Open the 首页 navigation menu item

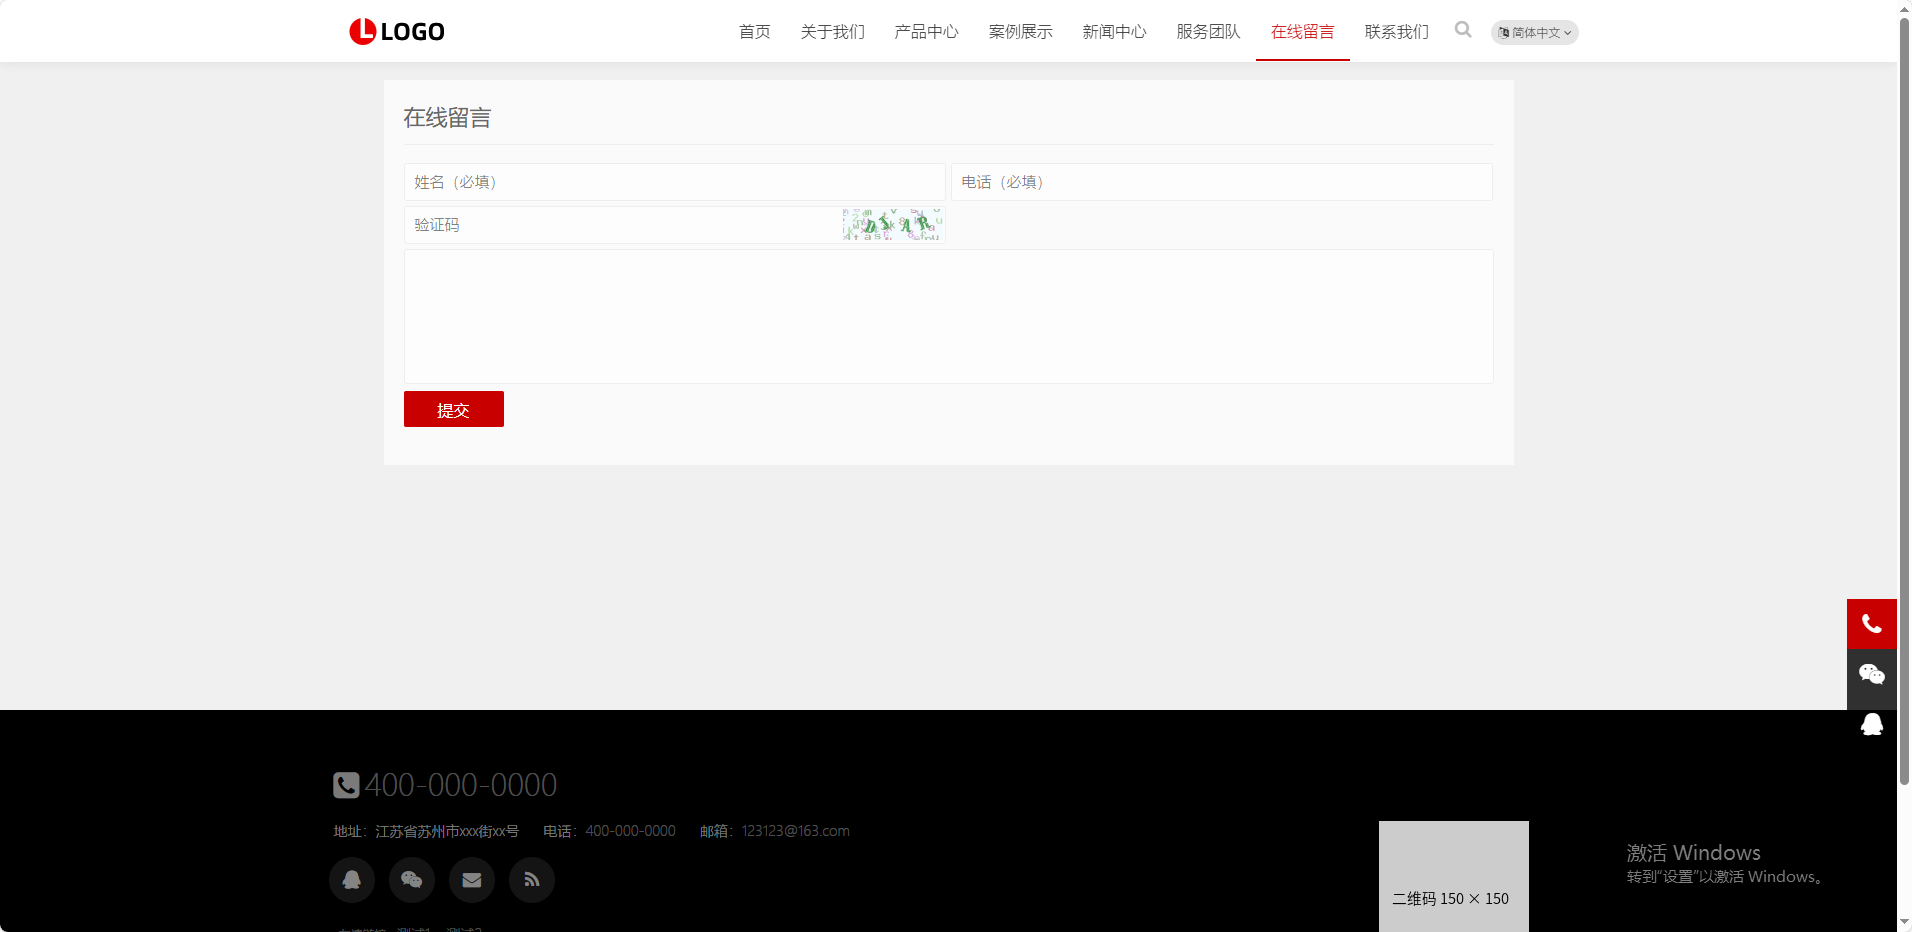[x=754, y=32]
